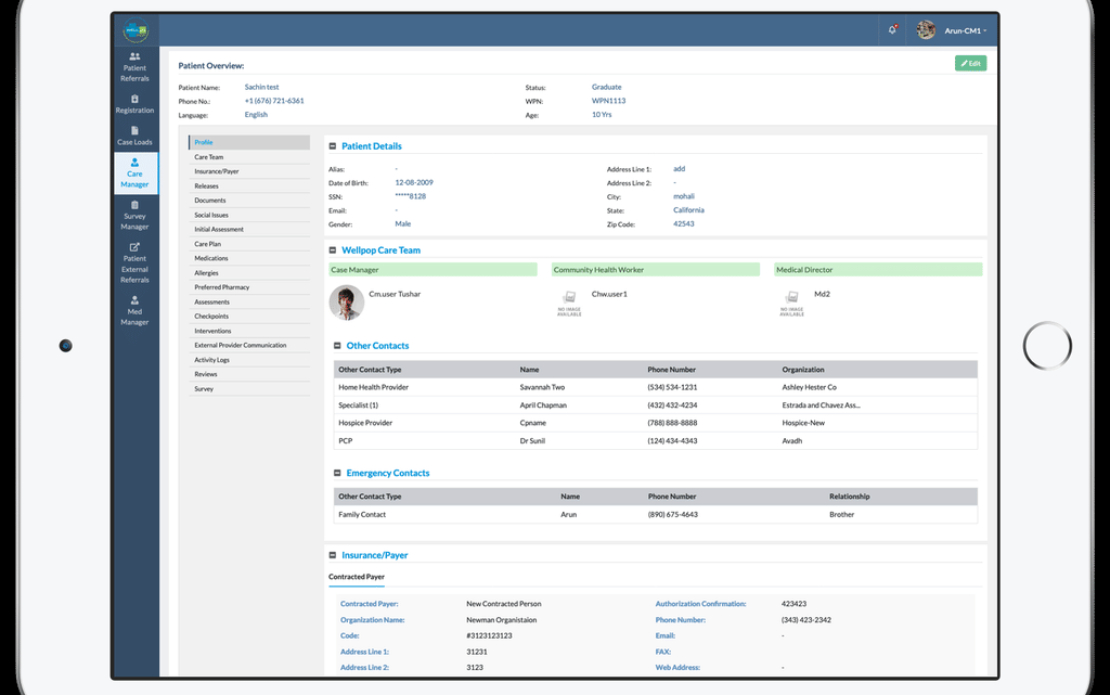1110x695 pixels.
Task: Switch to the Contracted Payer tab
Action: [x=356, y=577]
